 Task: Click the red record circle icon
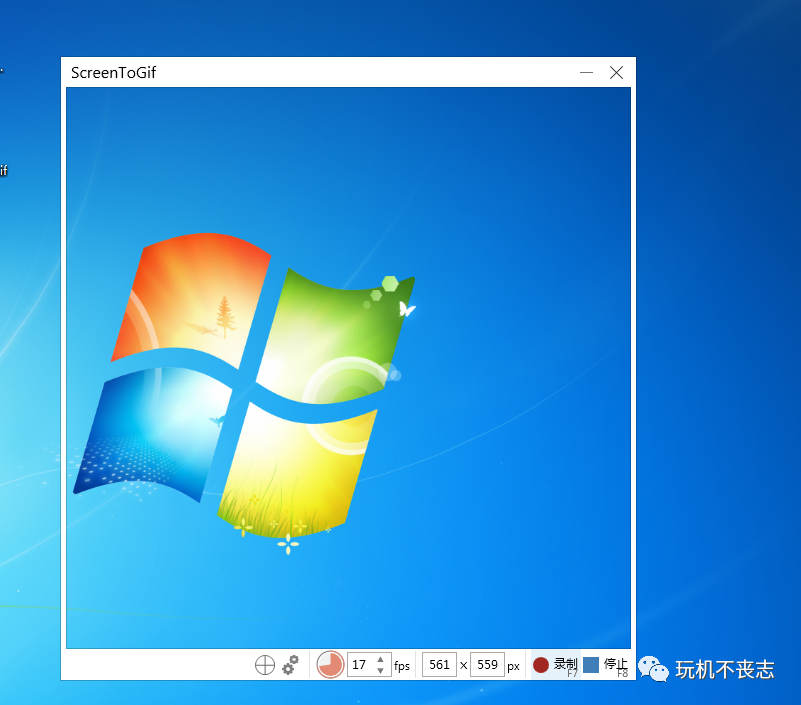point(541,665)
